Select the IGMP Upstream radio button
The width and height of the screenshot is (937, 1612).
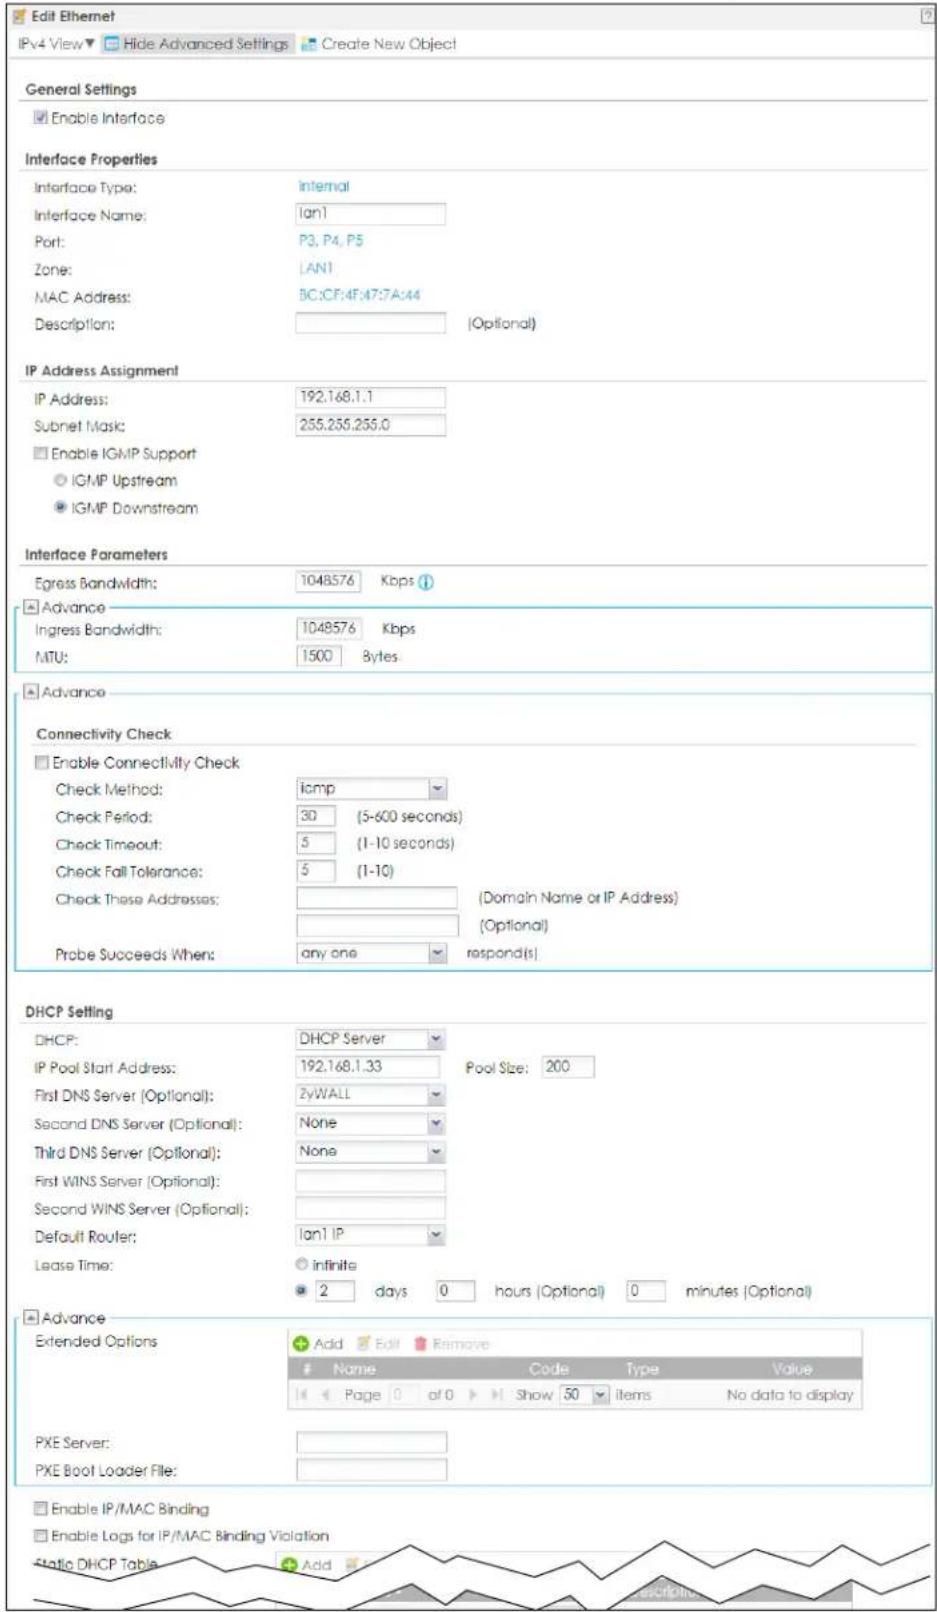[x=61, y=480]
